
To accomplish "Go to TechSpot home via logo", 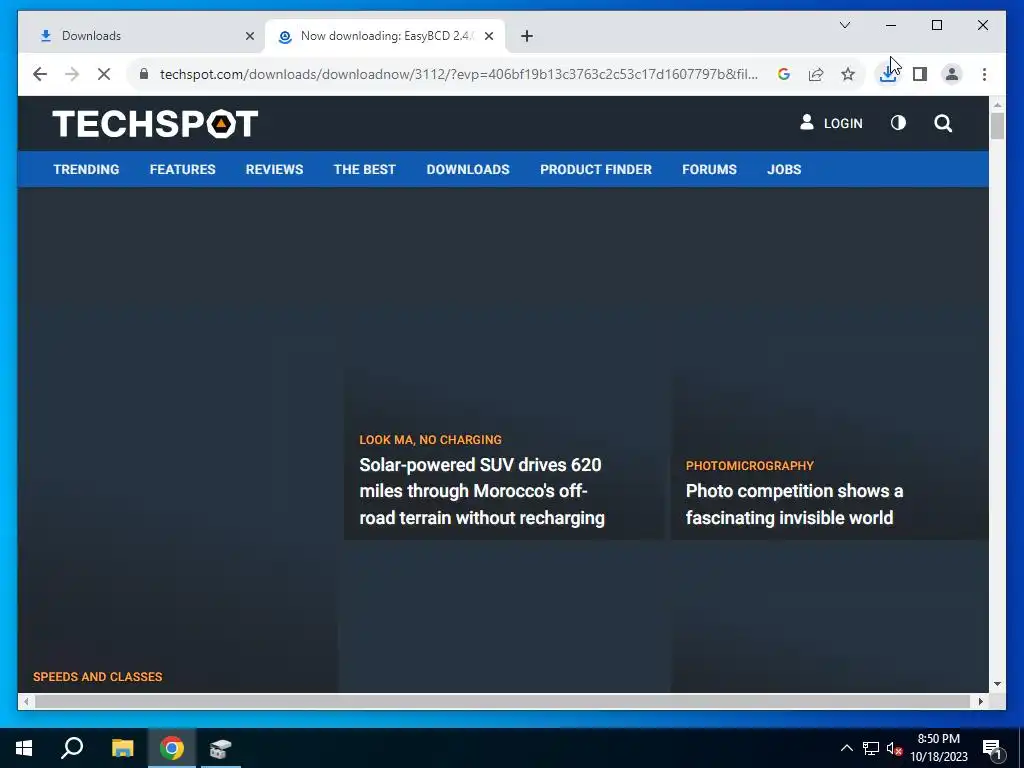I will 155,123.
